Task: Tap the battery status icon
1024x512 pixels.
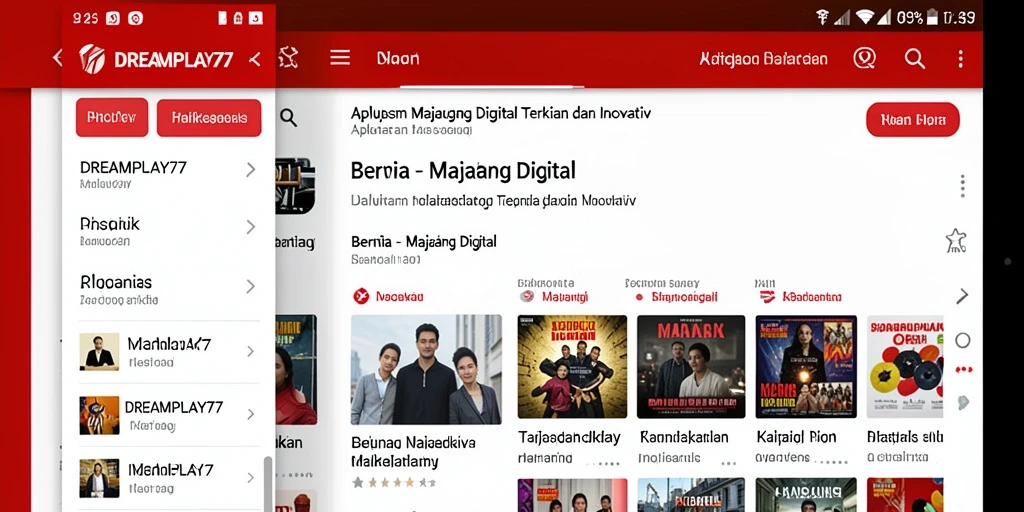Action: pyautogui.click(x=933, y=18)
